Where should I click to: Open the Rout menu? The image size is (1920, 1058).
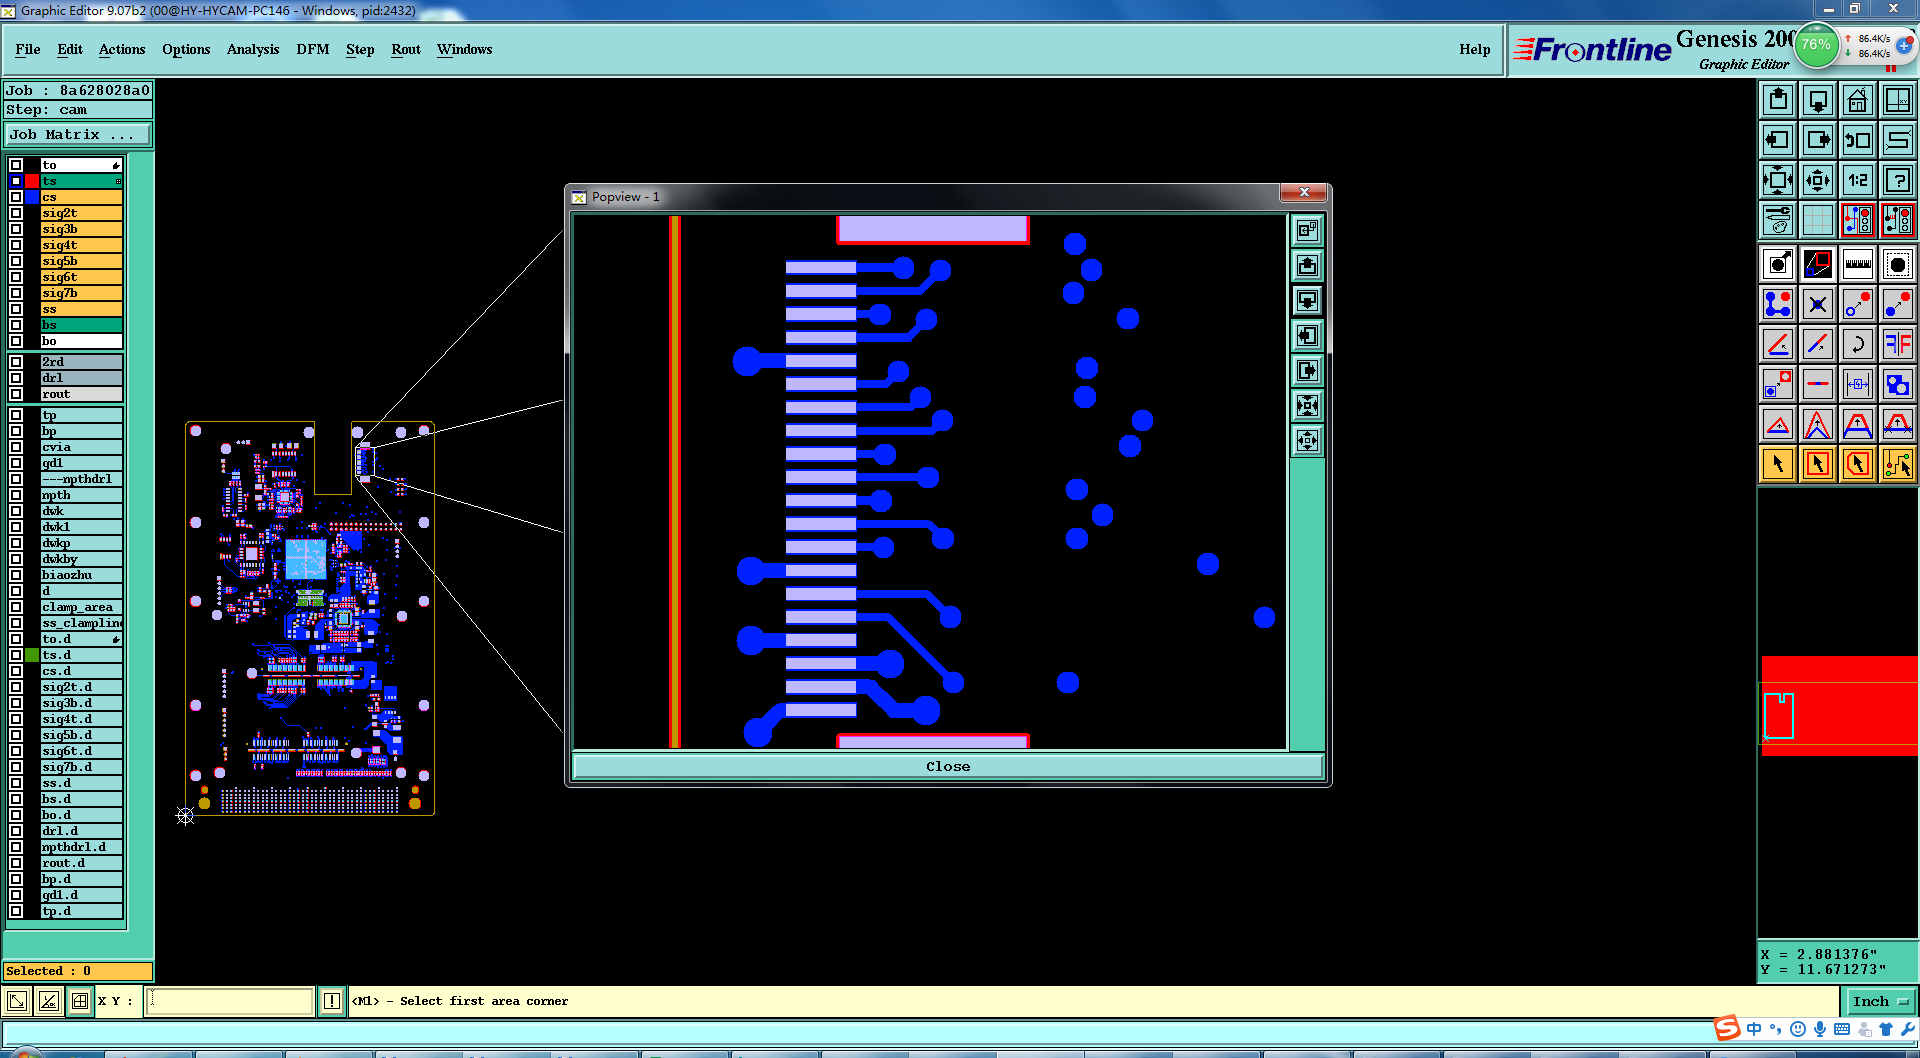point(406,49)
